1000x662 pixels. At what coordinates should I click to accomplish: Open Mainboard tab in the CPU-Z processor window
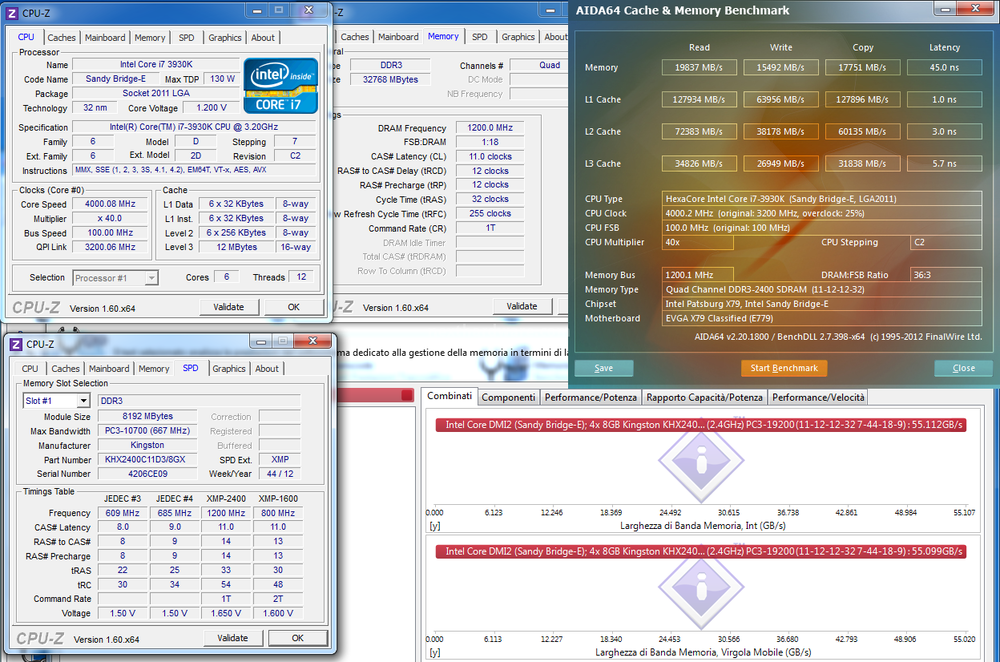click(105, 38)
